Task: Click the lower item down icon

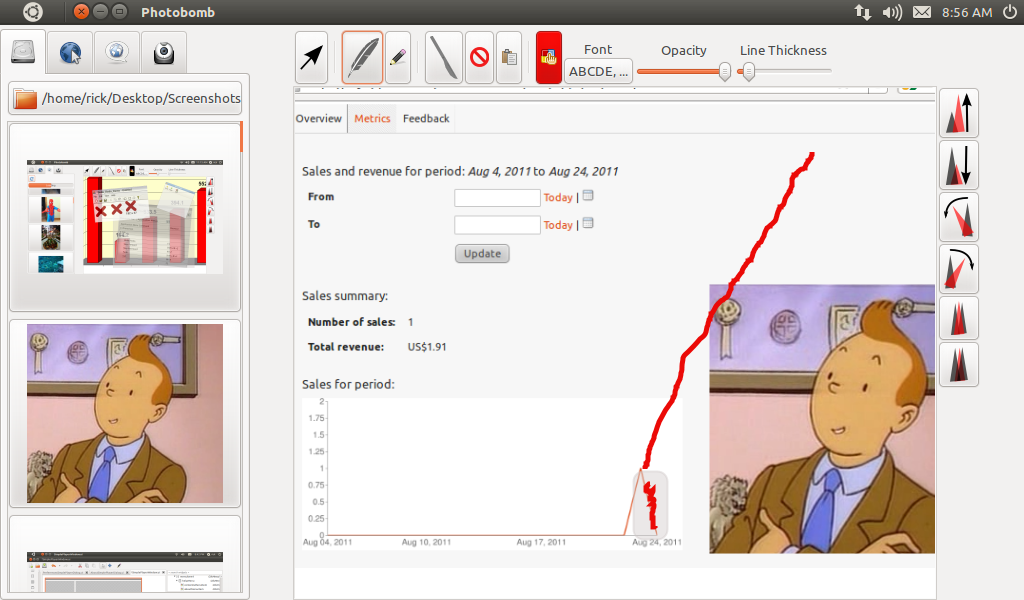Action: (959, 165)
